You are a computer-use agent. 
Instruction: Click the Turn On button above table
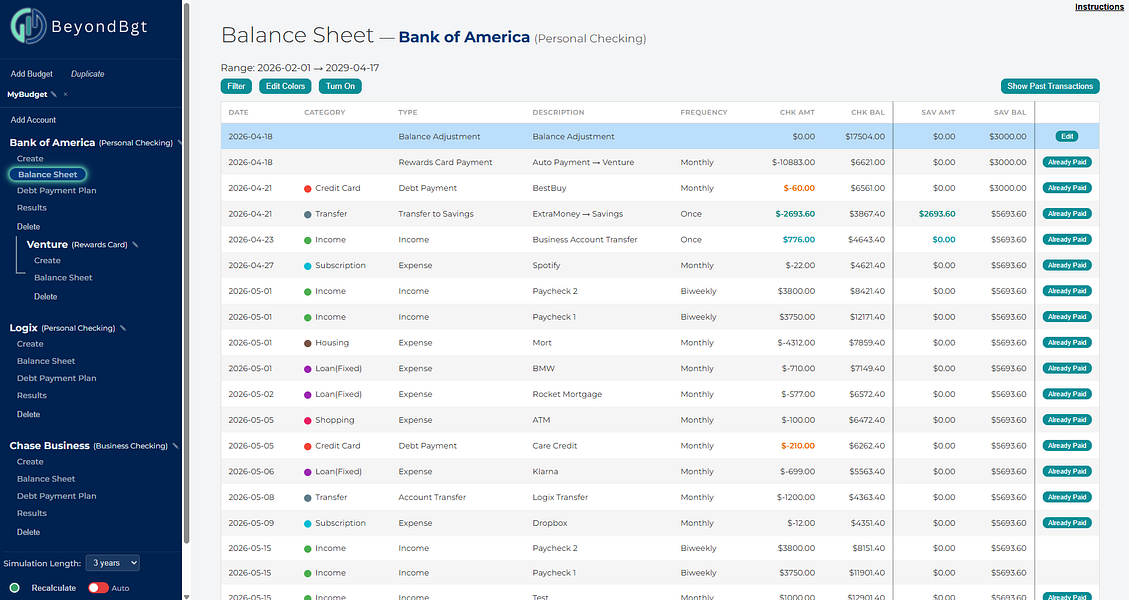coord(340,86)
